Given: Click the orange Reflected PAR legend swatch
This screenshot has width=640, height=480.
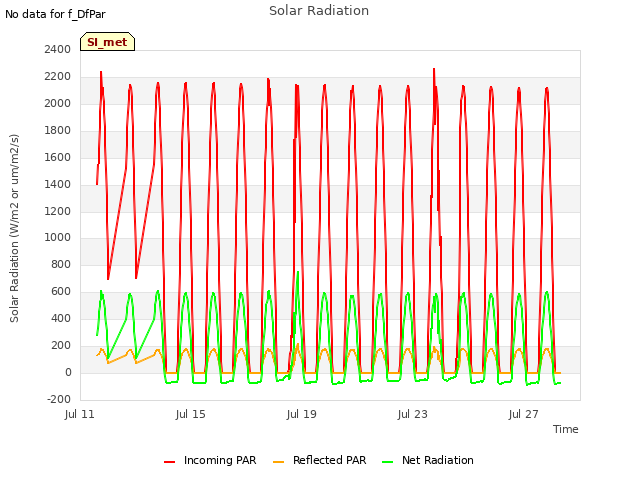Looking at the screenshot, I should point(278,462).
